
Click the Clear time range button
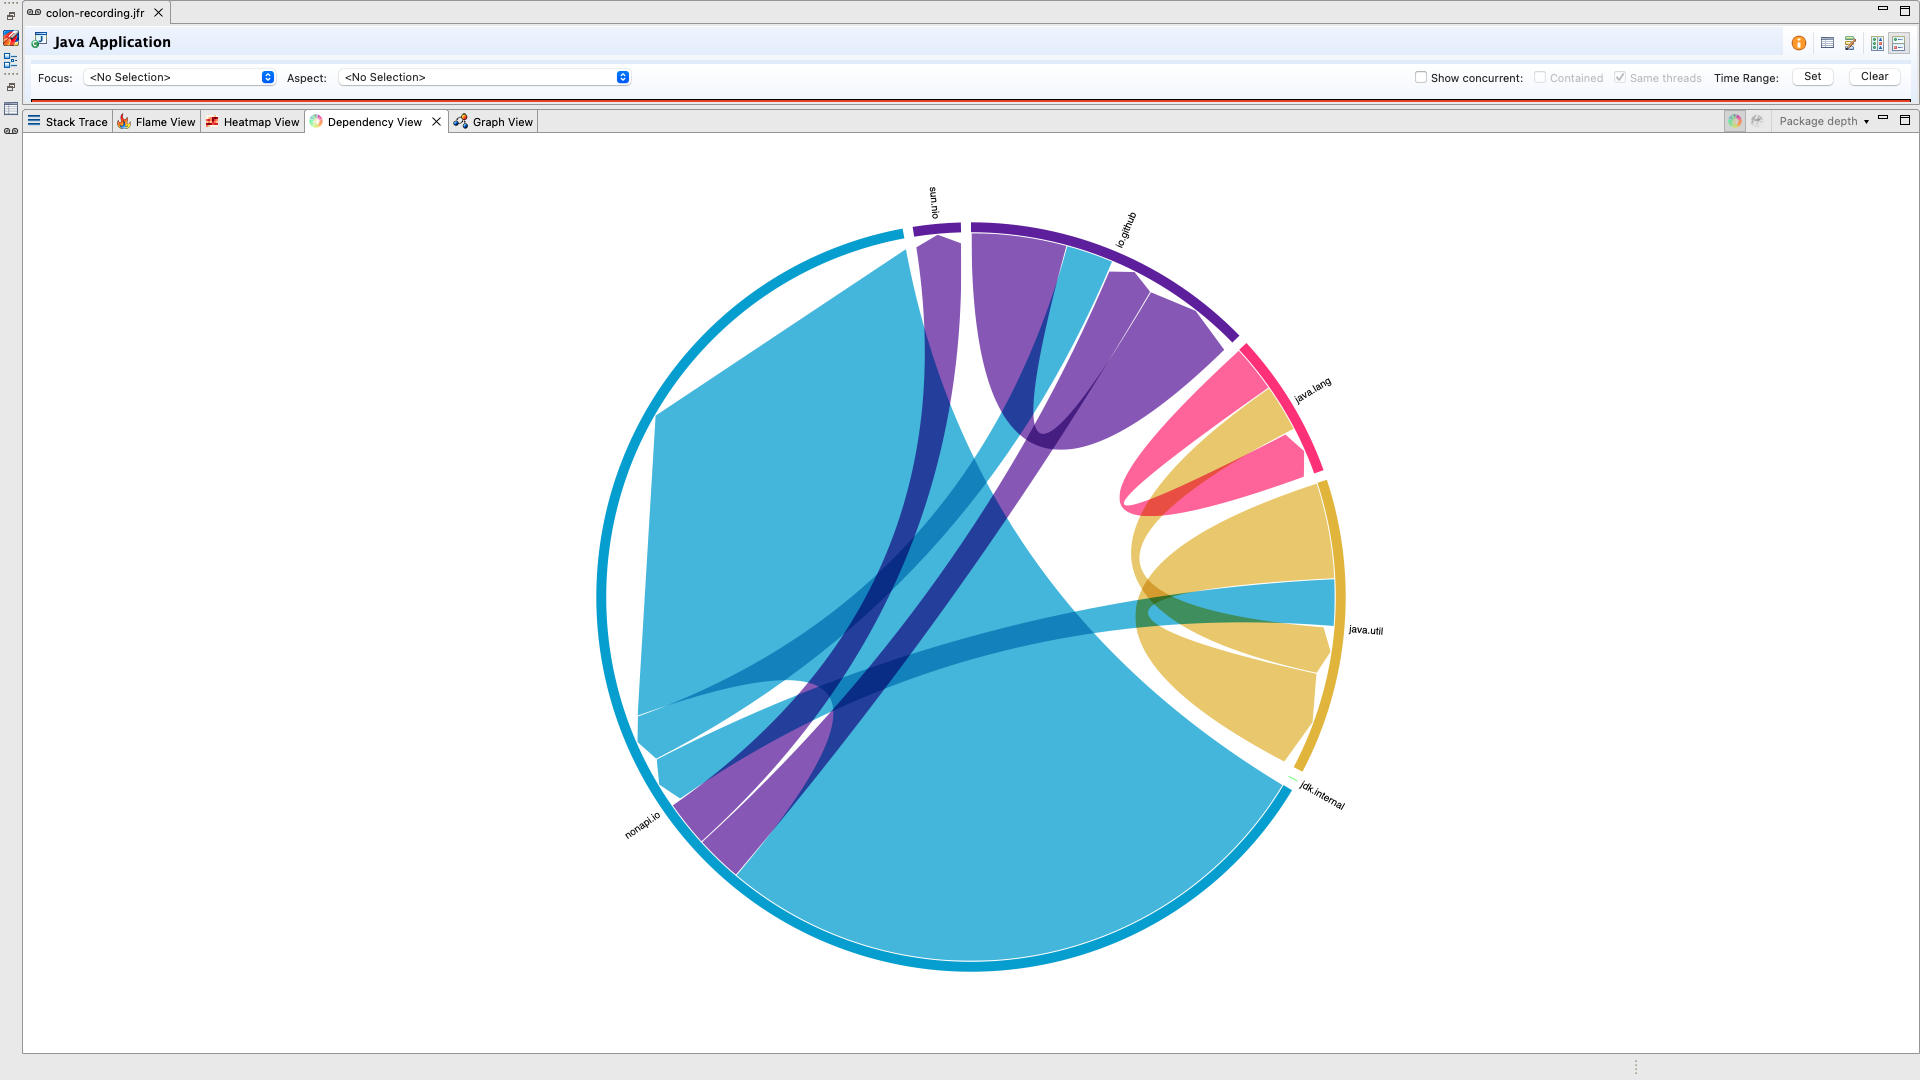(1874, 77)
